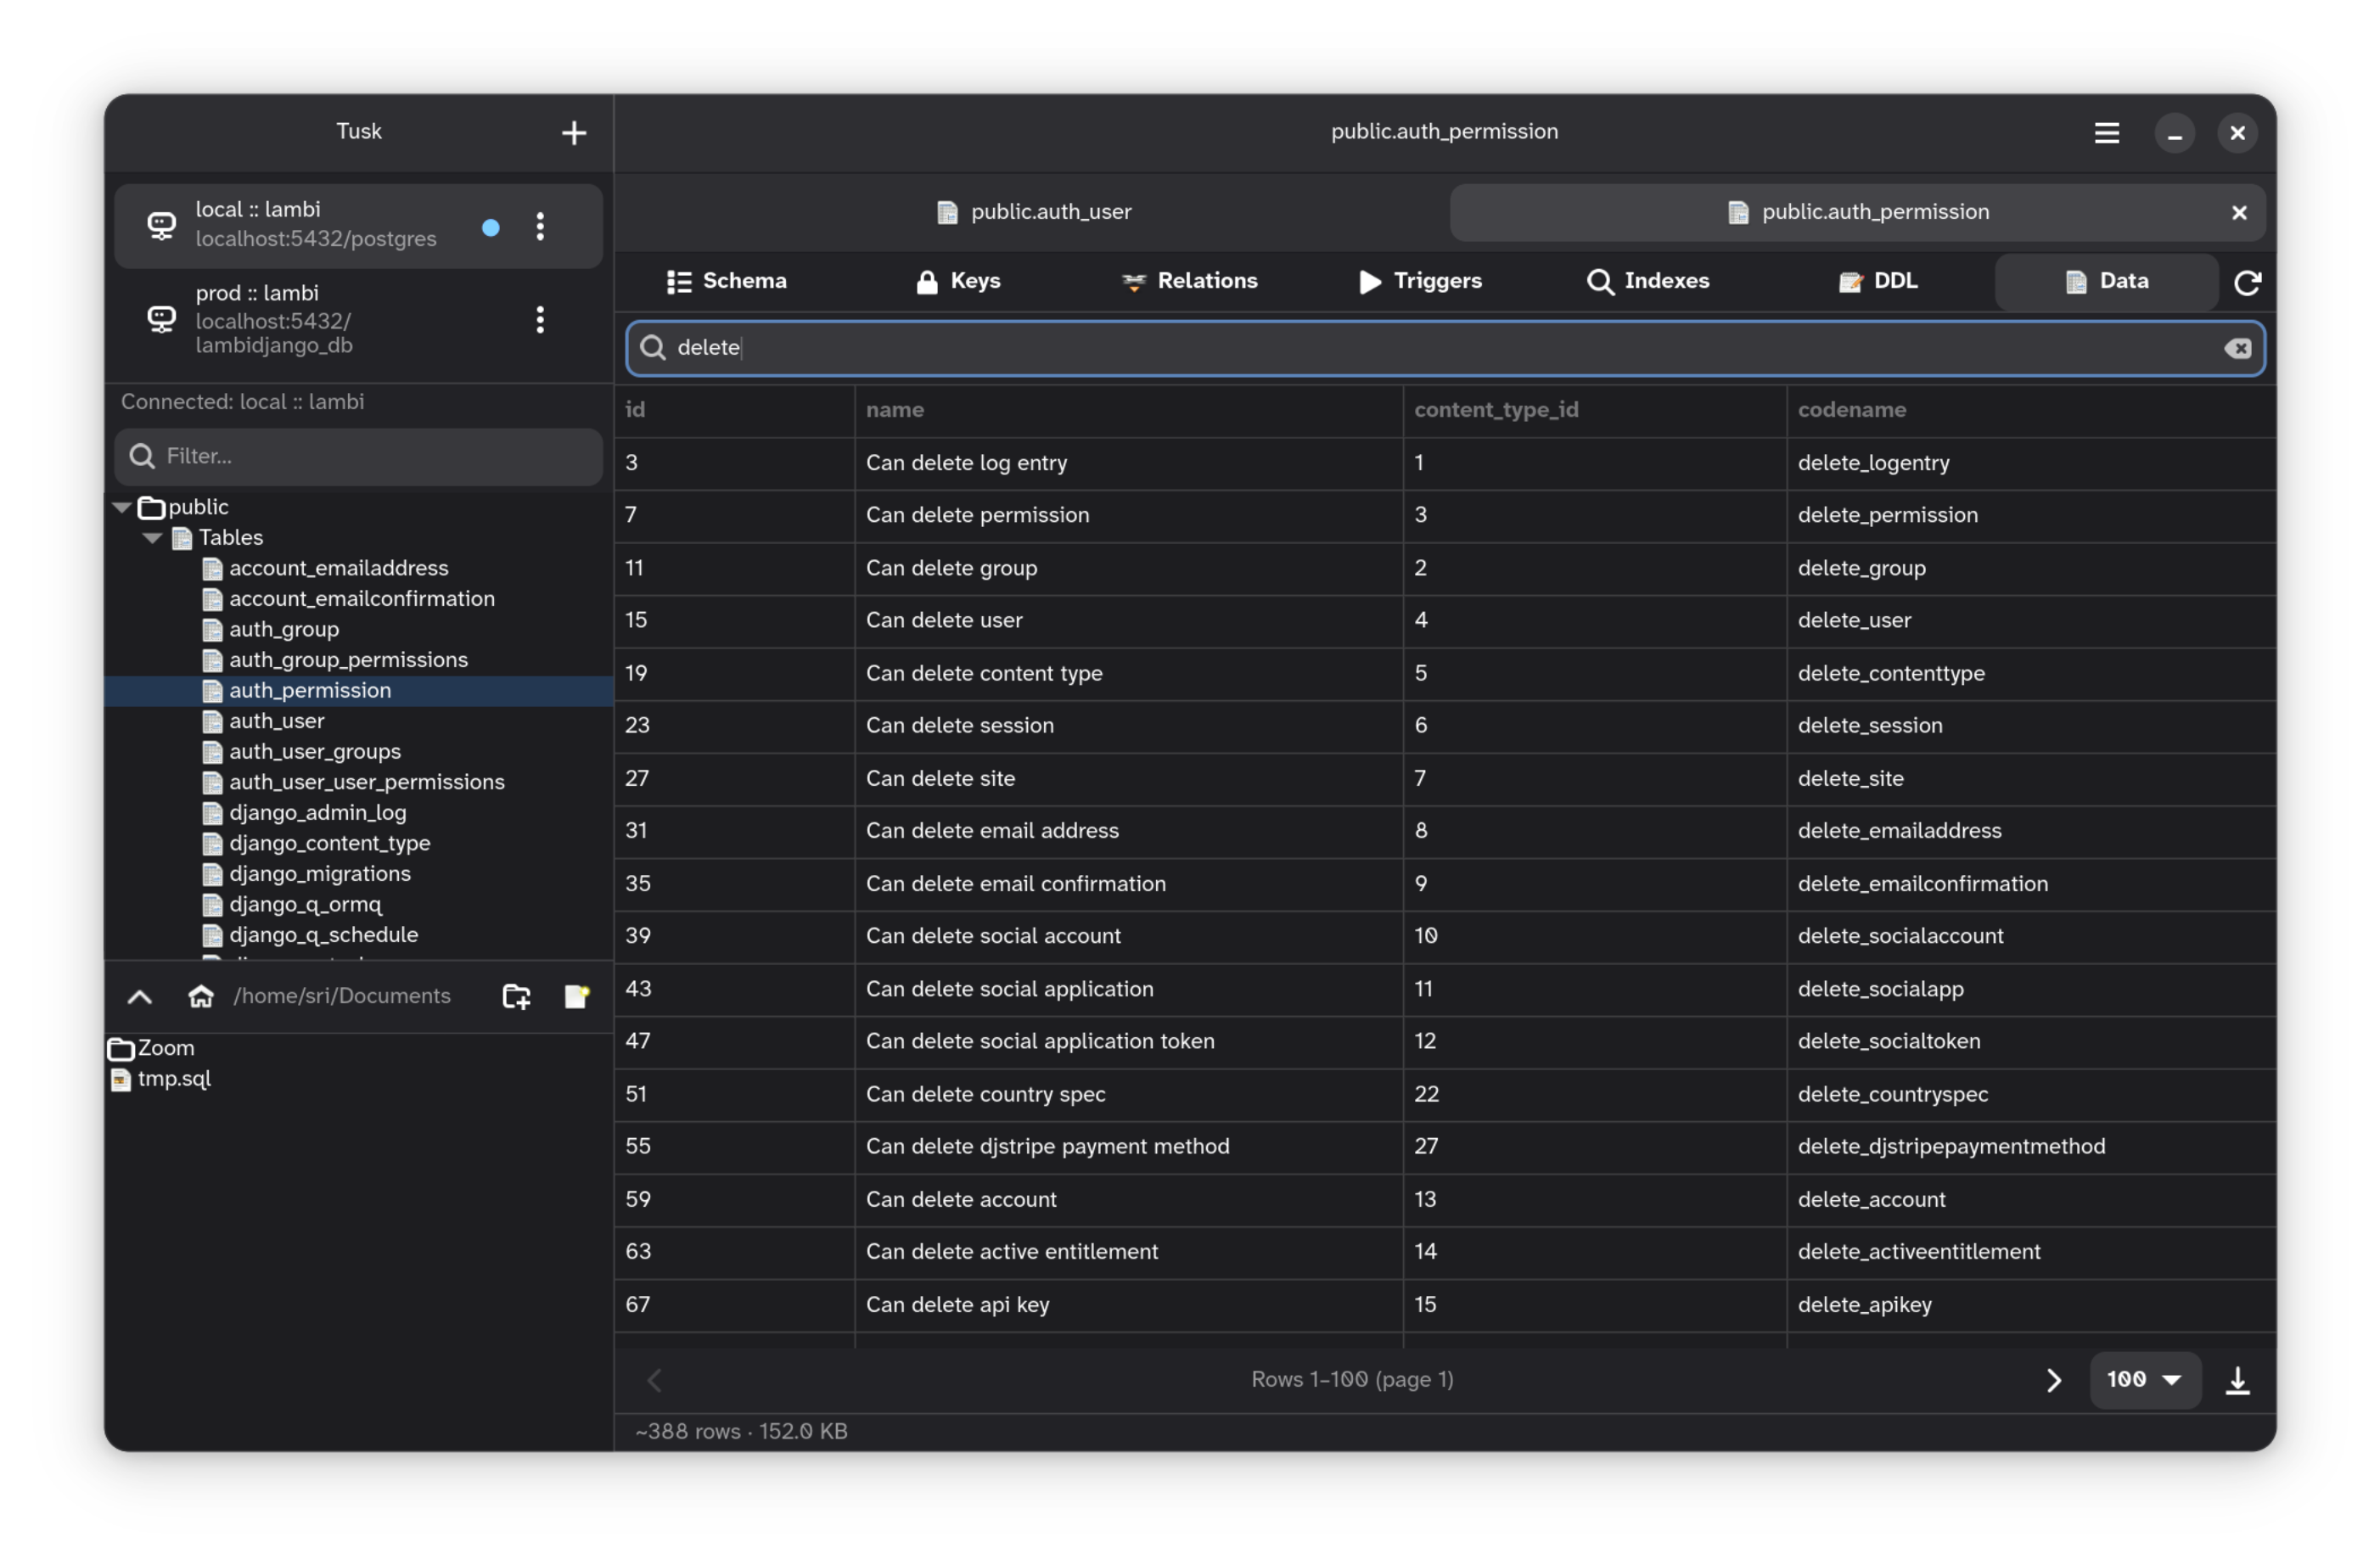Open the hamburger application menu
2380x1565 pixels.
point(2107,132)
